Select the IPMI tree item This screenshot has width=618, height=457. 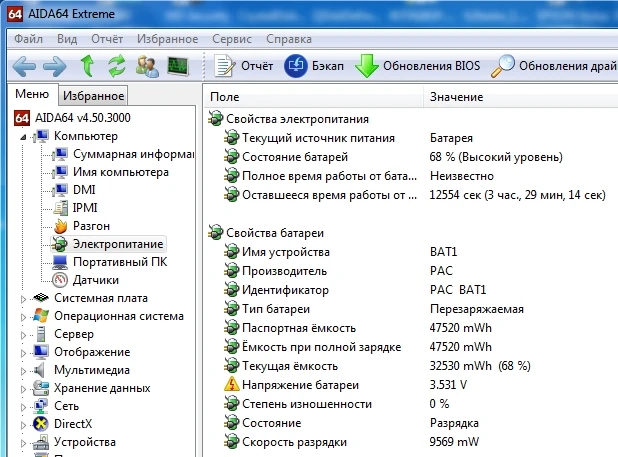pyautogui.click(x=85, y=208)
